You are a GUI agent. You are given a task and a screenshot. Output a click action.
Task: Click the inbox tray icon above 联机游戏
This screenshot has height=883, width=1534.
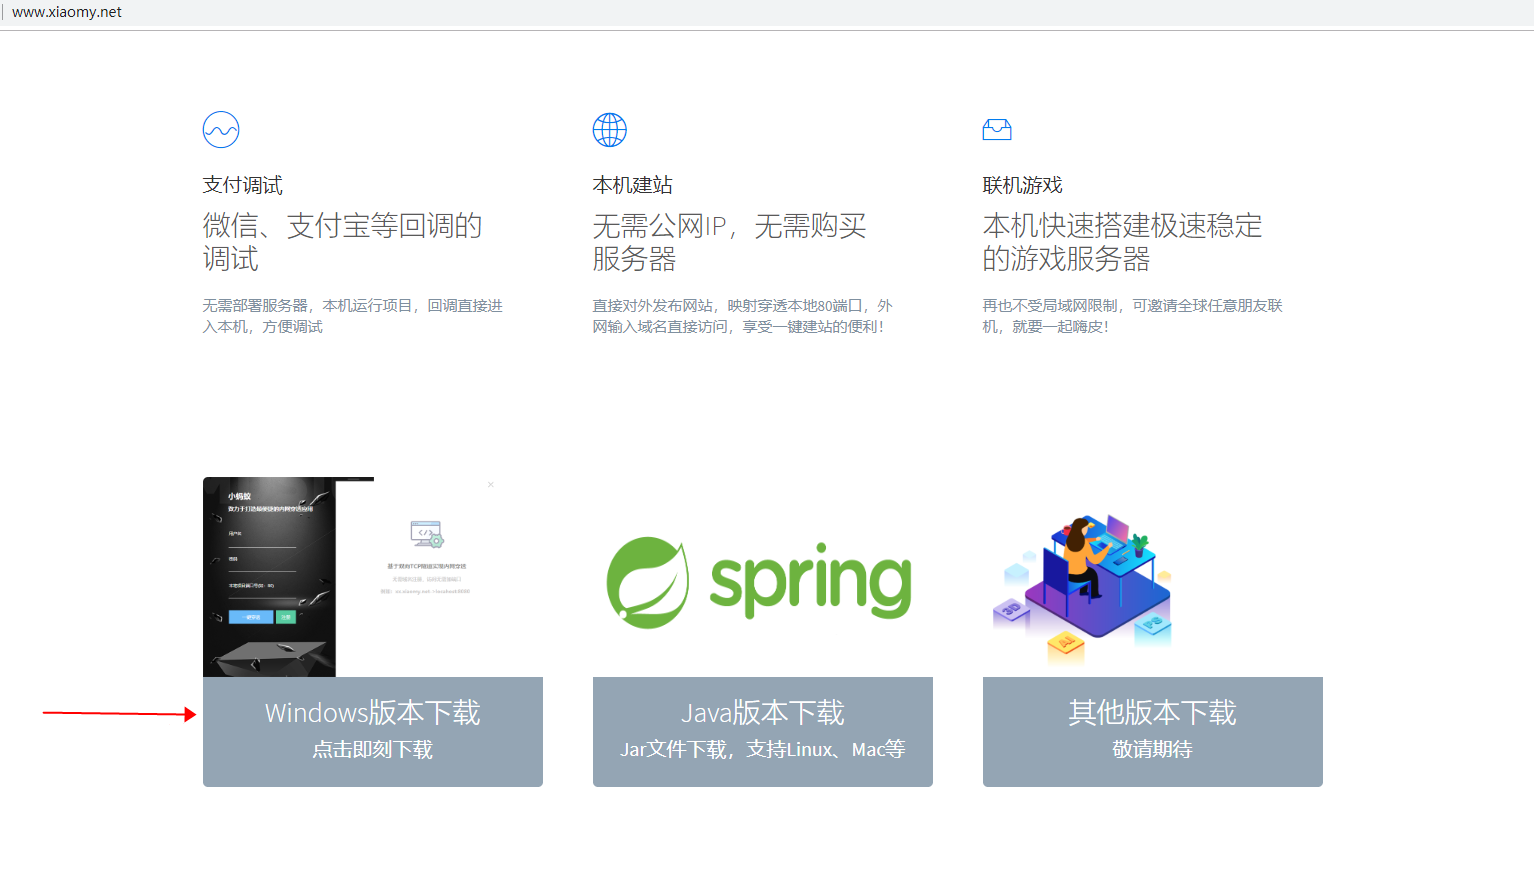pos(997,130)
